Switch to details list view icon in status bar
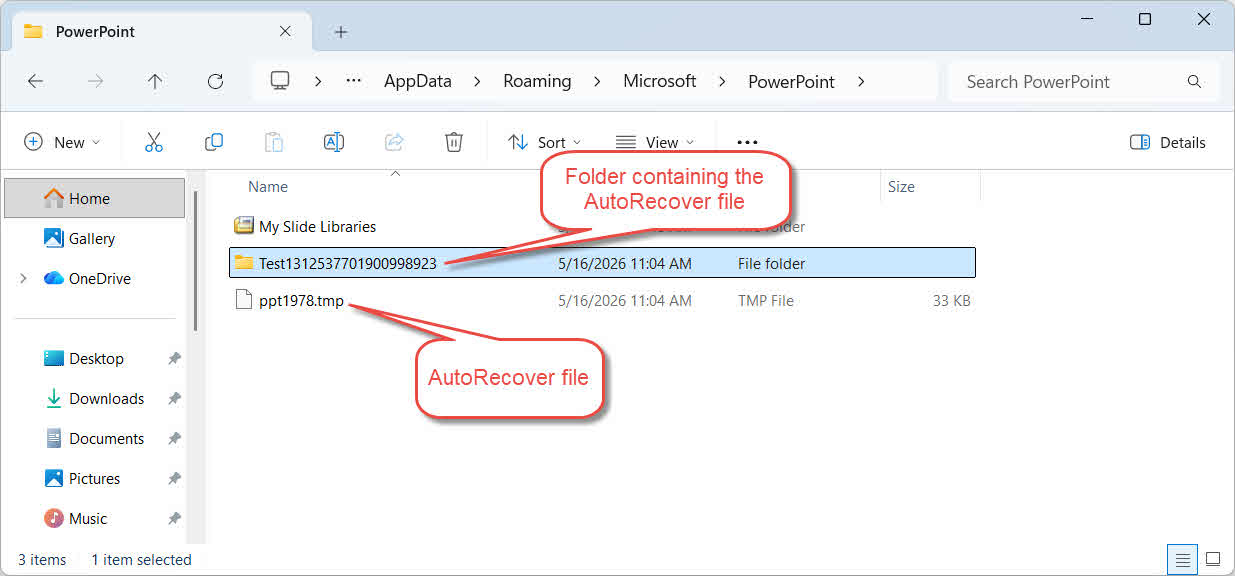Screen dimensions: 1235x576 point(1183,559)
